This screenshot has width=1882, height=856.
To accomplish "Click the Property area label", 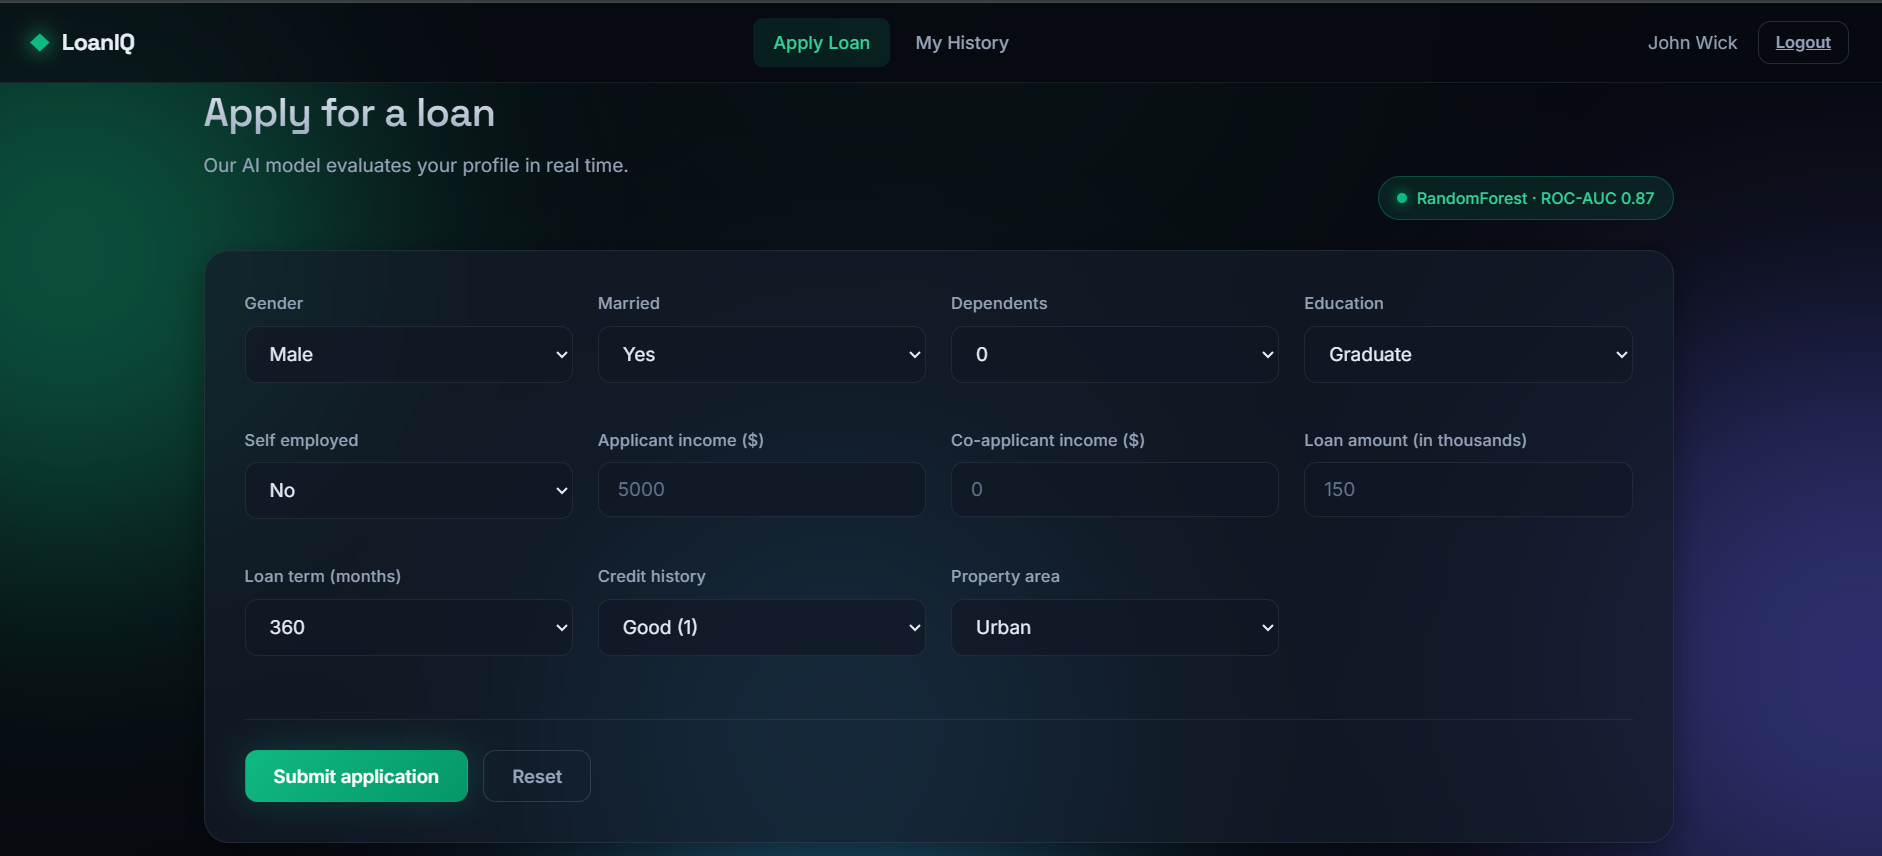I will point(1005,576).
